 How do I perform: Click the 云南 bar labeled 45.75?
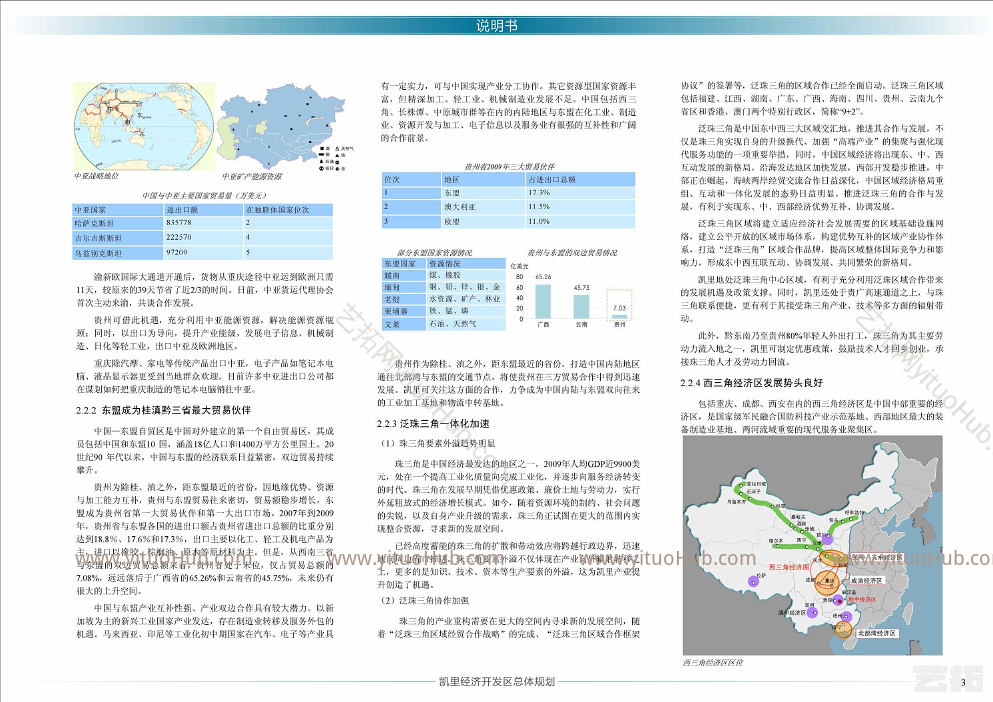581,307
